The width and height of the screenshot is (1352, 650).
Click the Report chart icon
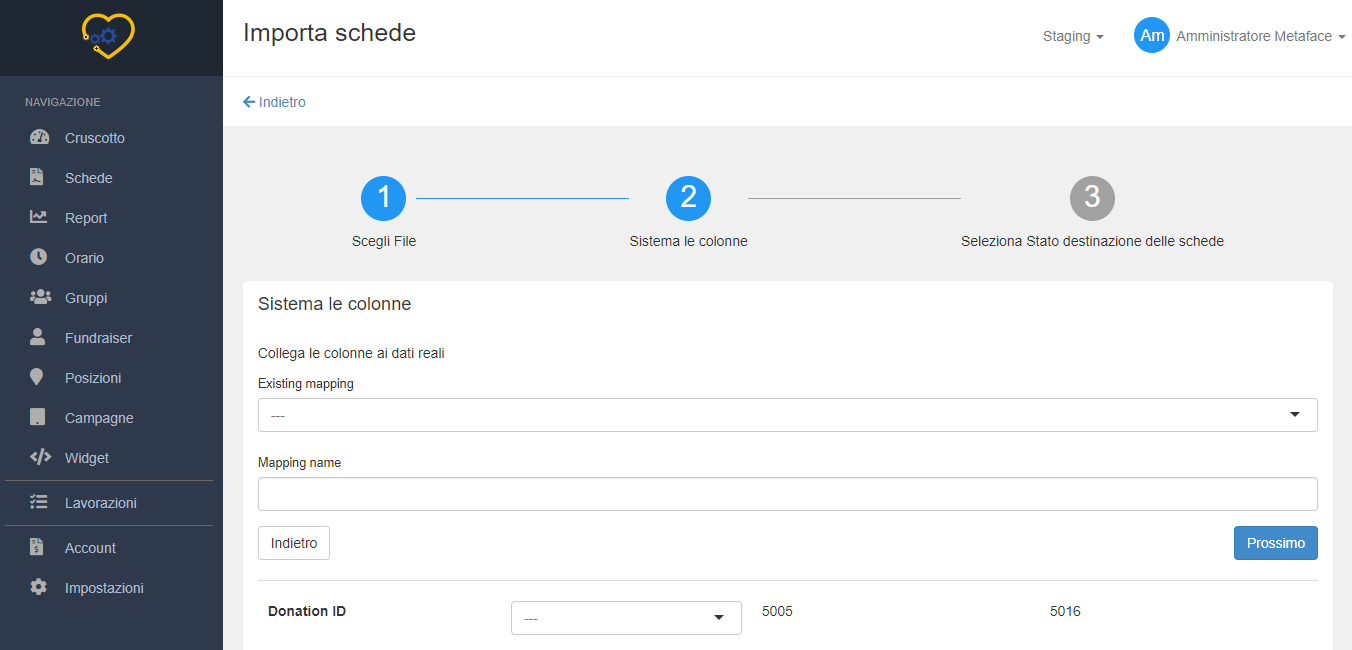[x=39, y=217]
